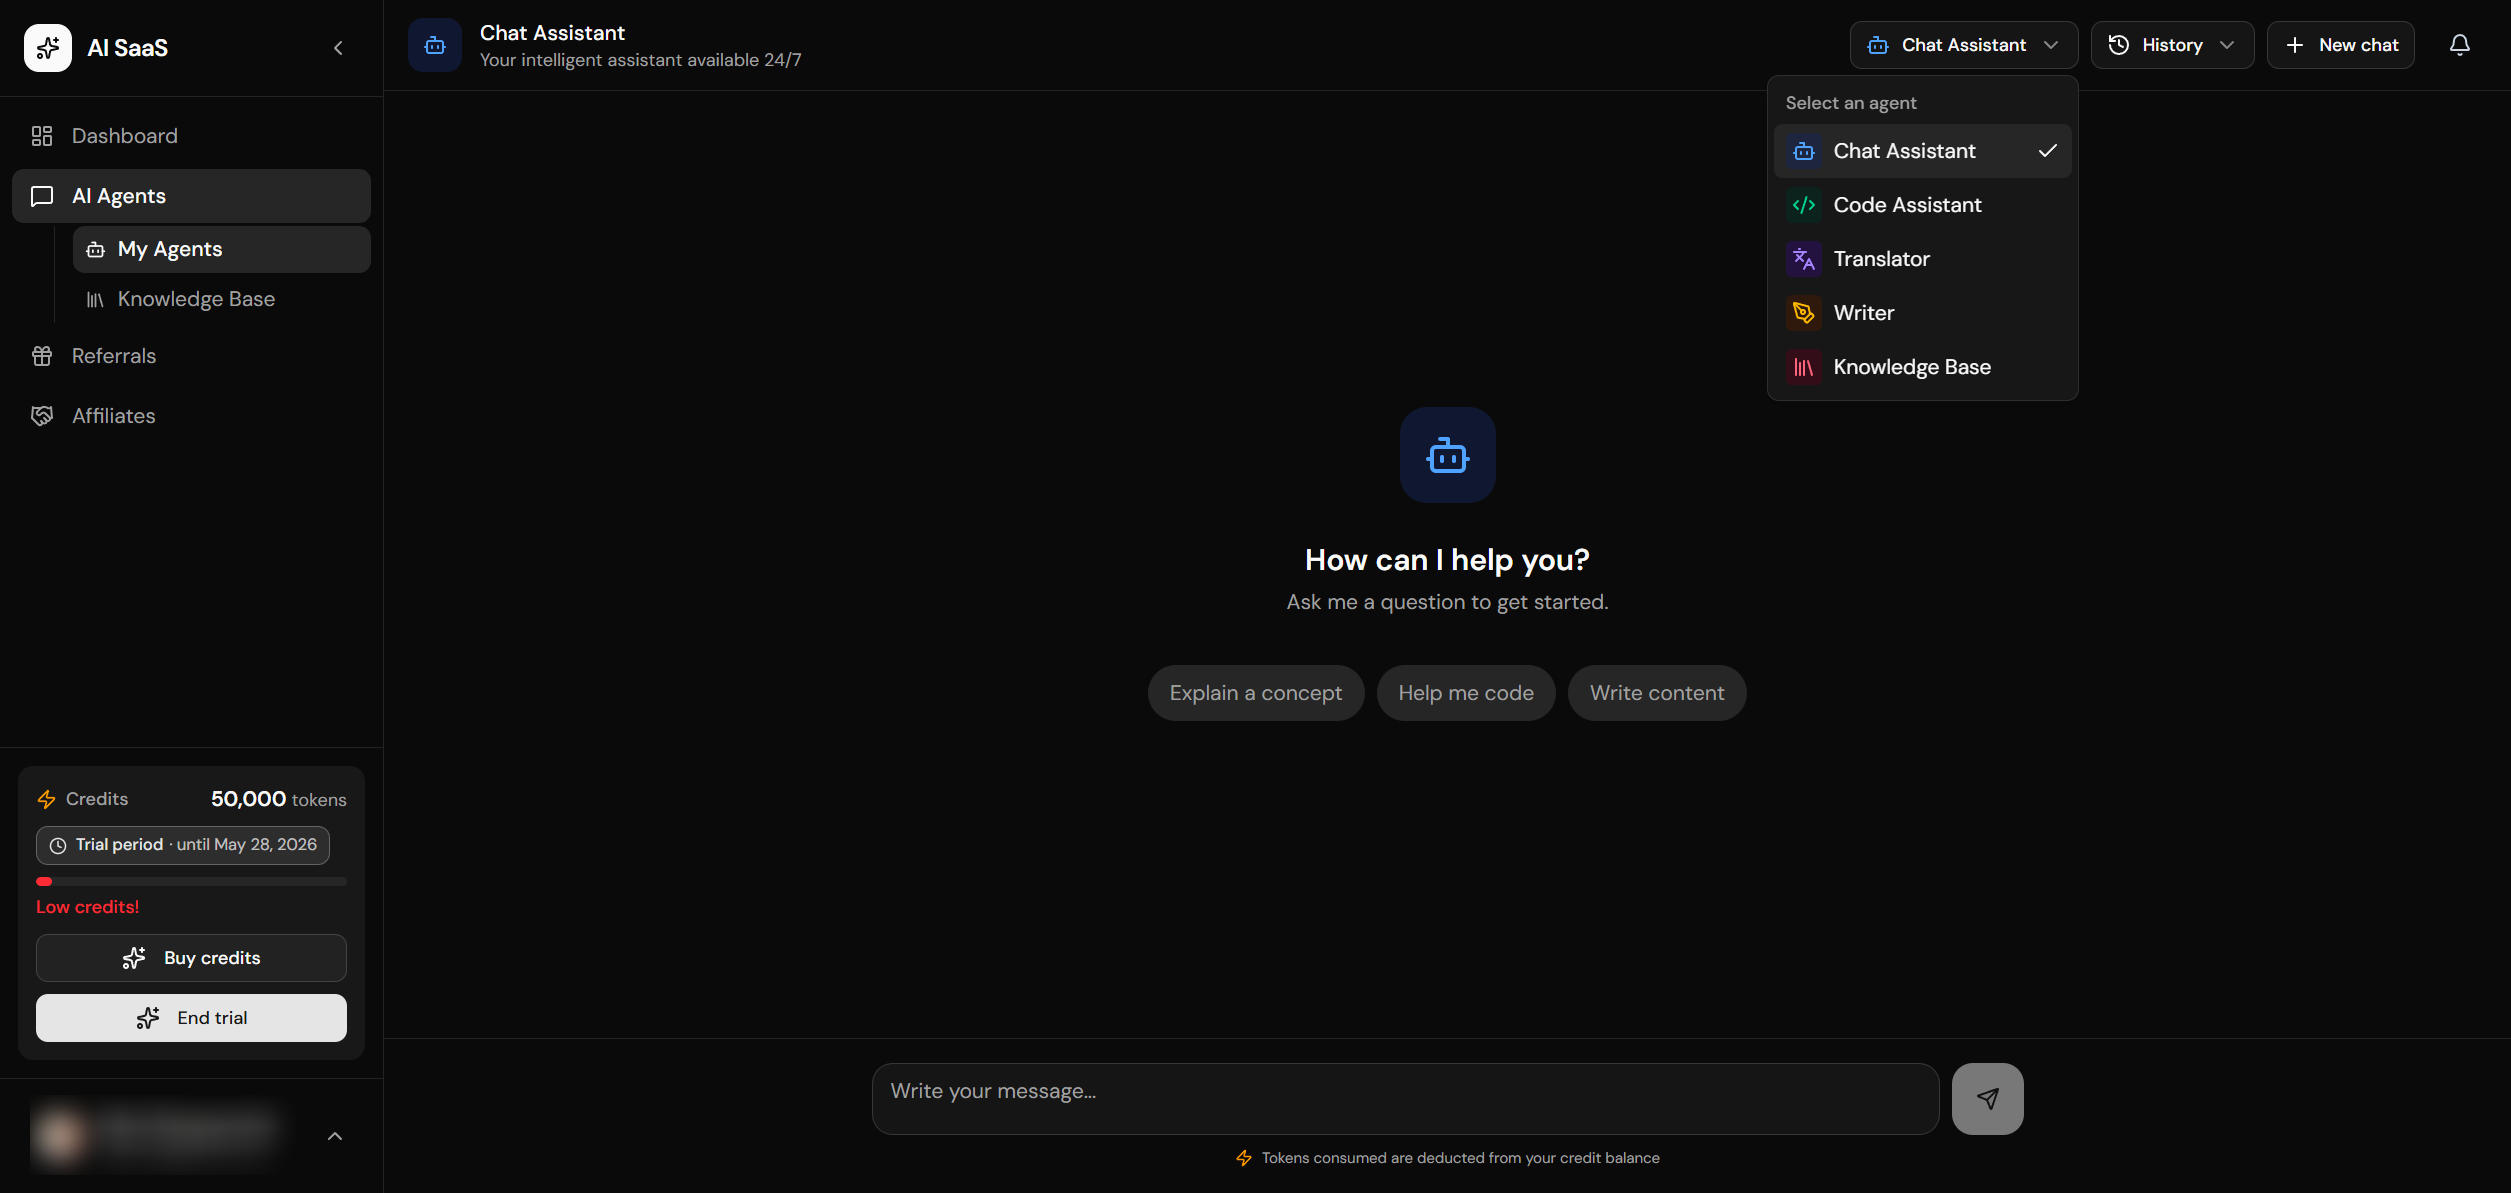
Task: Click the Referrals gift icon
Action: point(42,356)
